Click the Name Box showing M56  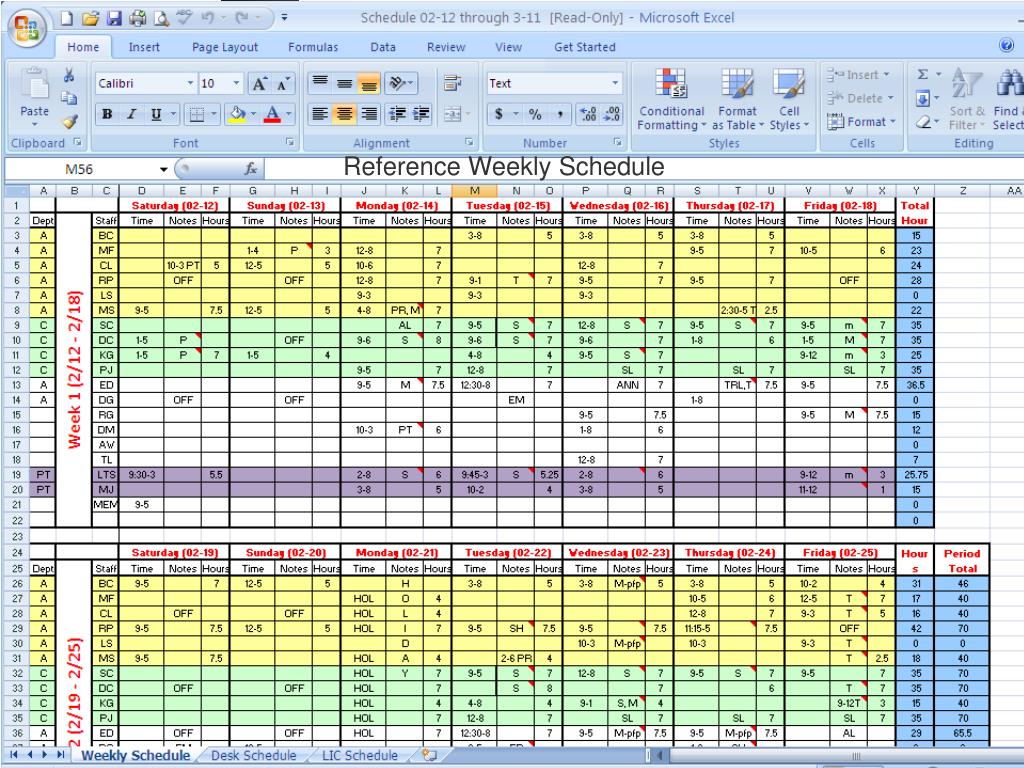[x=81, y=170]
